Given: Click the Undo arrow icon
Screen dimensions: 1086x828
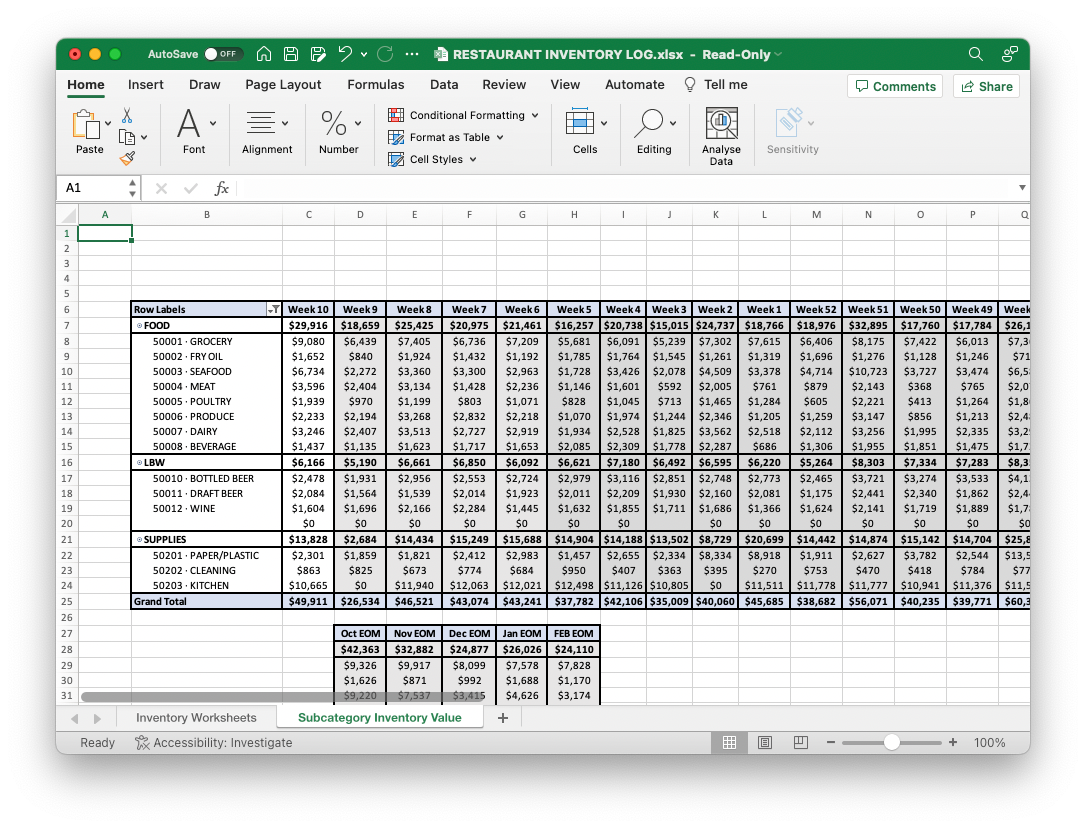Looking at the screenshot, I should pyautogui.click(x=345, y=54).
